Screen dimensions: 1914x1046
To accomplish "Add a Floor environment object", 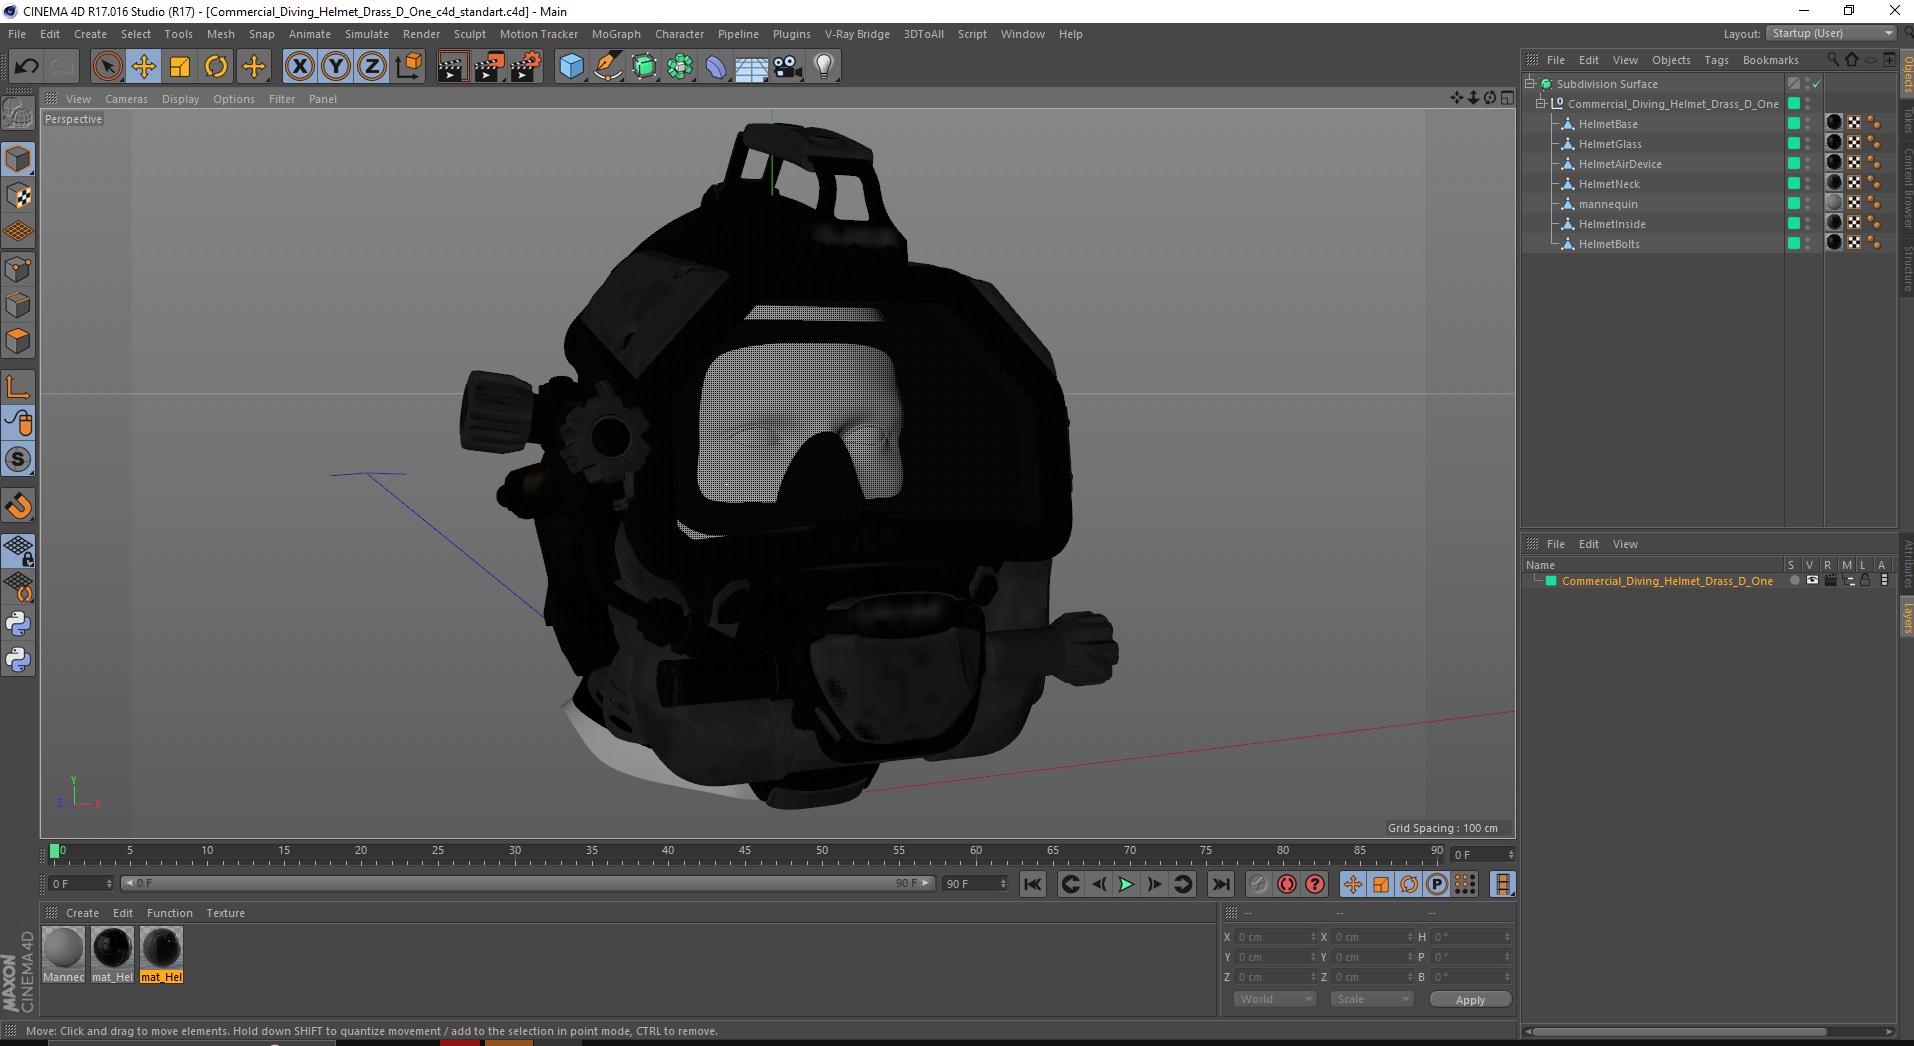I will point(752,67).
